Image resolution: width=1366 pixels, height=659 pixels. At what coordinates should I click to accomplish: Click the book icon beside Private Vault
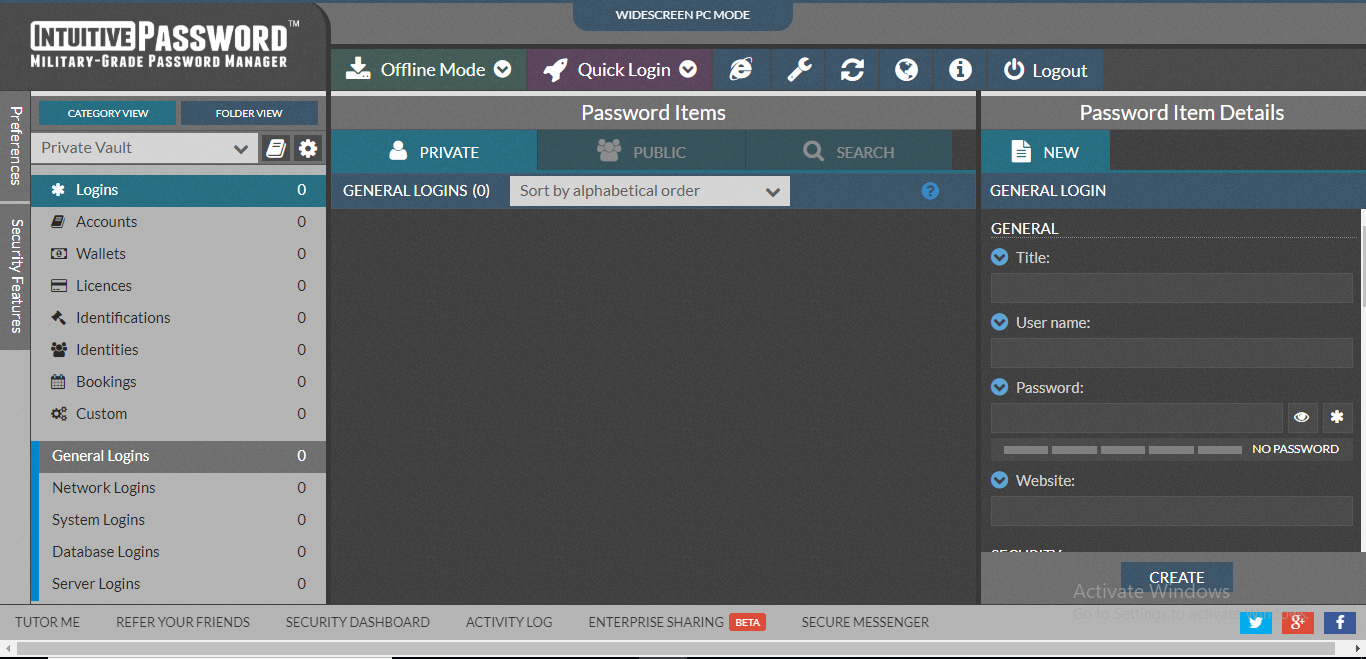pyautogui.click(x=276, y=148)
